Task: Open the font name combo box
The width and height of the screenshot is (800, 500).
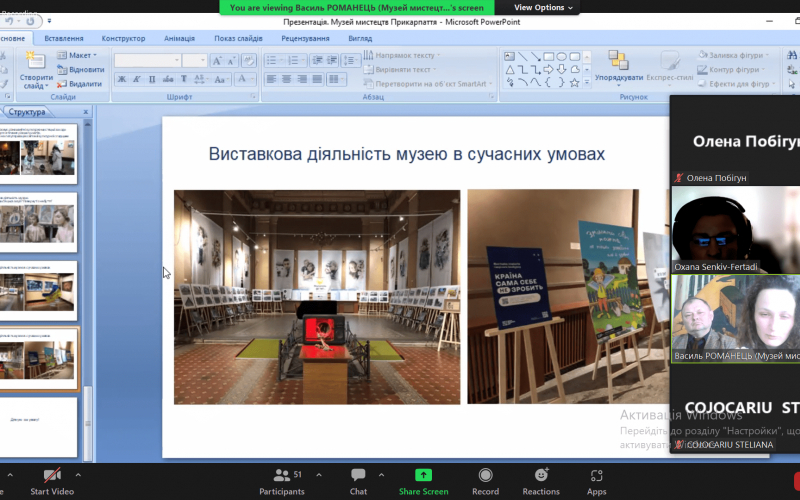Action: pos(147,60)
